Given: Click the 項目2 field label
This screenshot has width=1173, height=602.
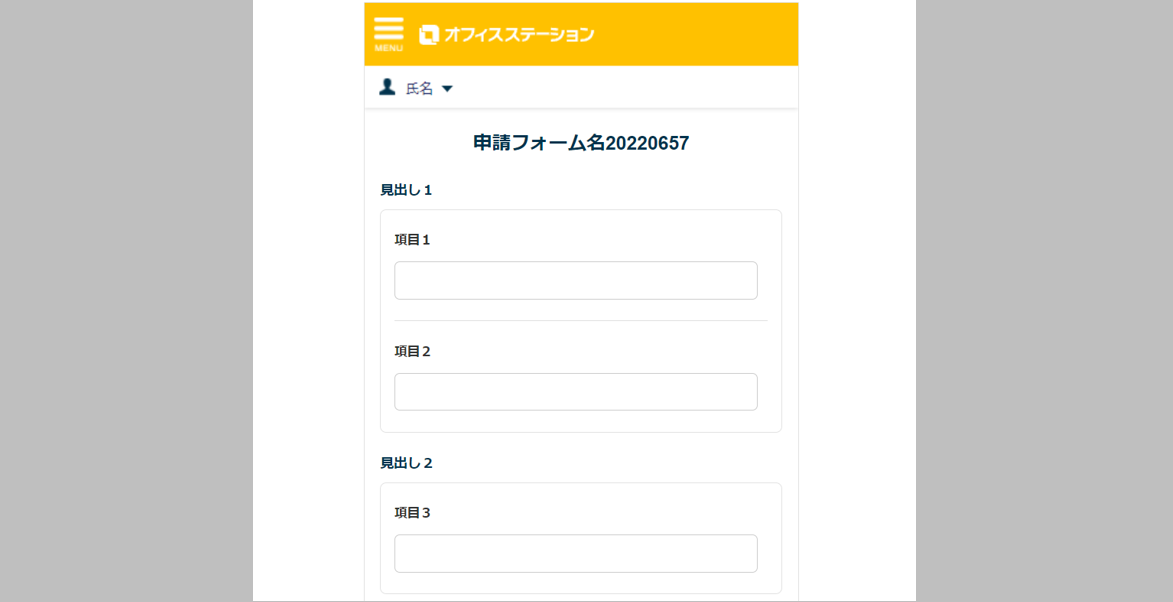Looking at the screenshot, I should click(412, 351).
